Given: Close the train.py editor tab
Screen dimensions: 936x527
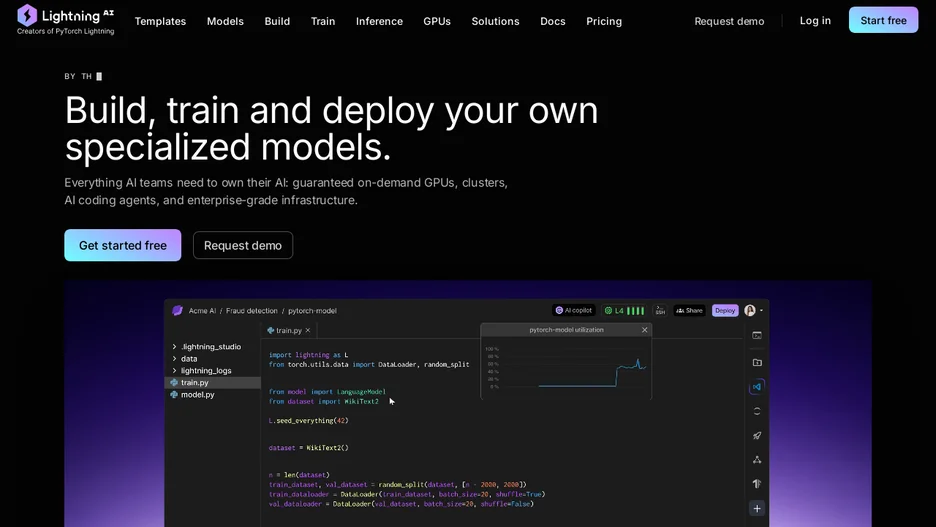Looking at the screenshot, I should (308, 330).
